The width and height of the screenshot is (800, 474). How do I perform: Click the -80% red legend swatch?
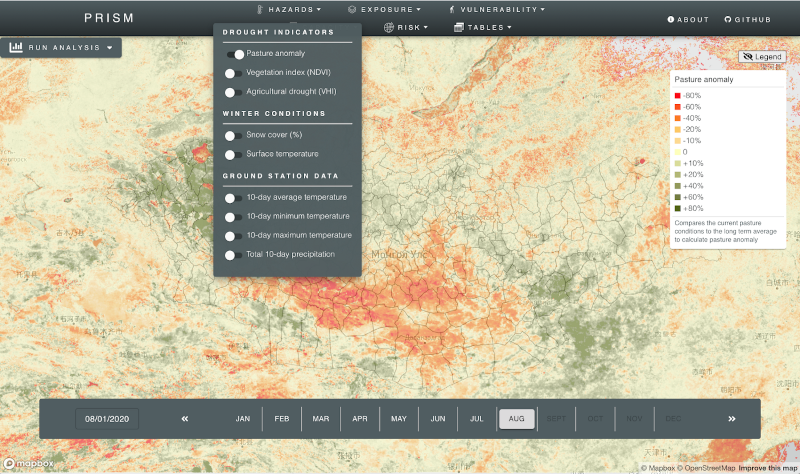click(678, 95)
